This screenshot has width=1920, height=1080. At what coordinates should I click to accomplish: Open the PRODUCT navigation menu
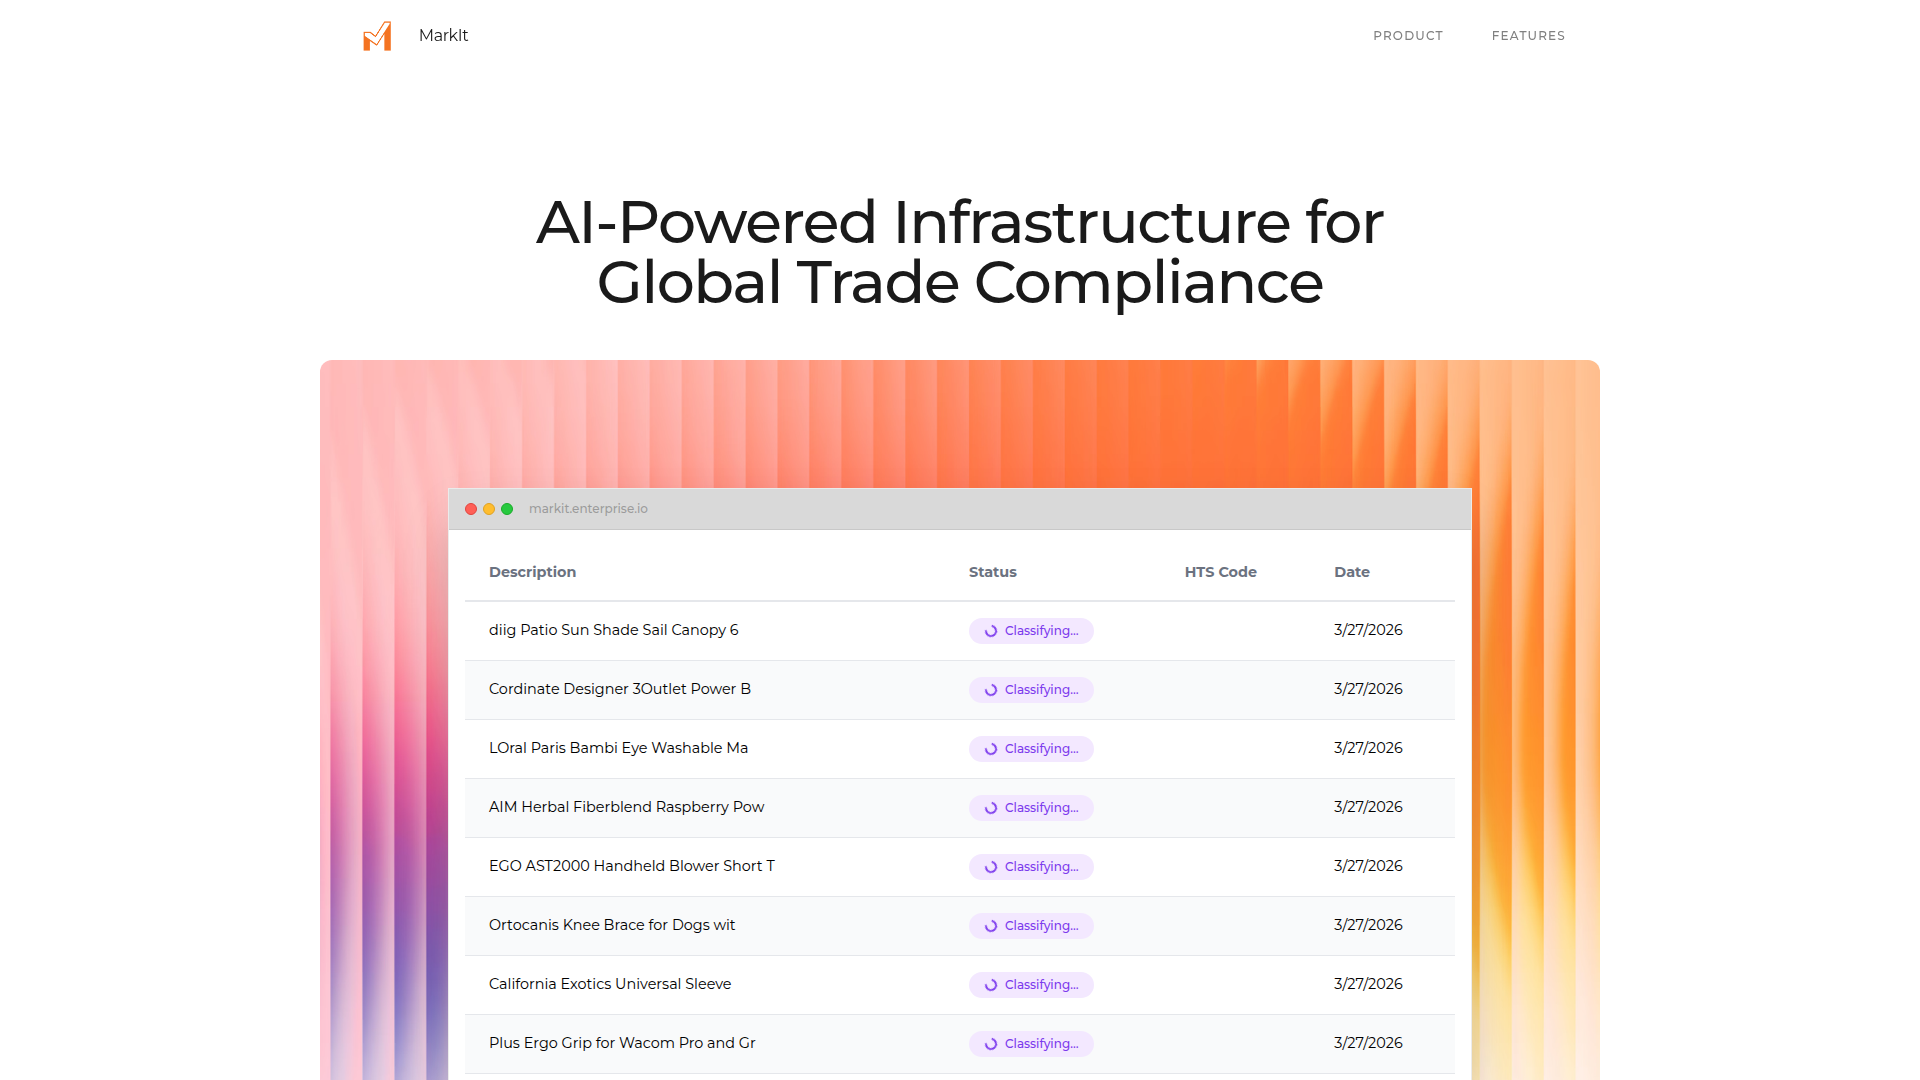pyautogui.click(x=1407, y=36)
